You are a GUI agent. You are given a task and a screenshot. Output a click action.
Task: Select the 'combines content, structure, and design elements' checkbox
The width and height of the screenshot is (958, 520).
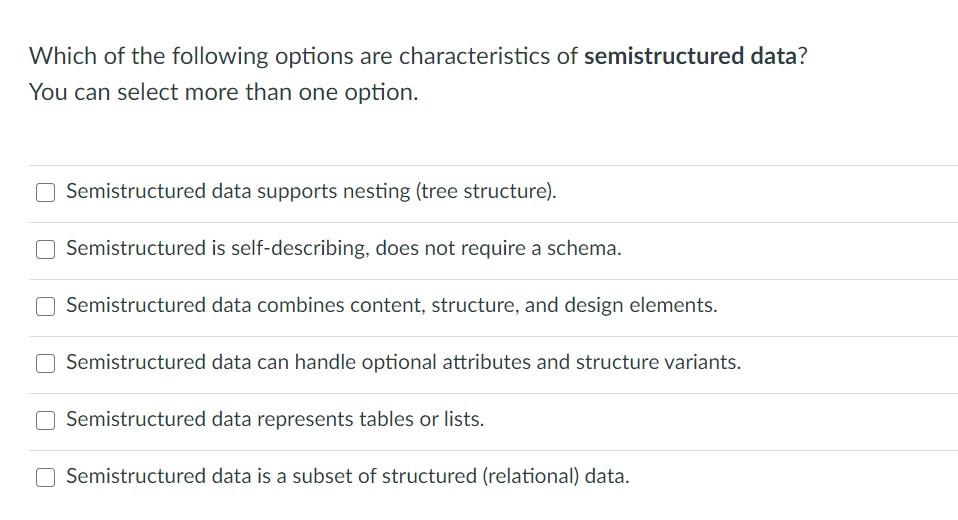[x=45, y=306]
